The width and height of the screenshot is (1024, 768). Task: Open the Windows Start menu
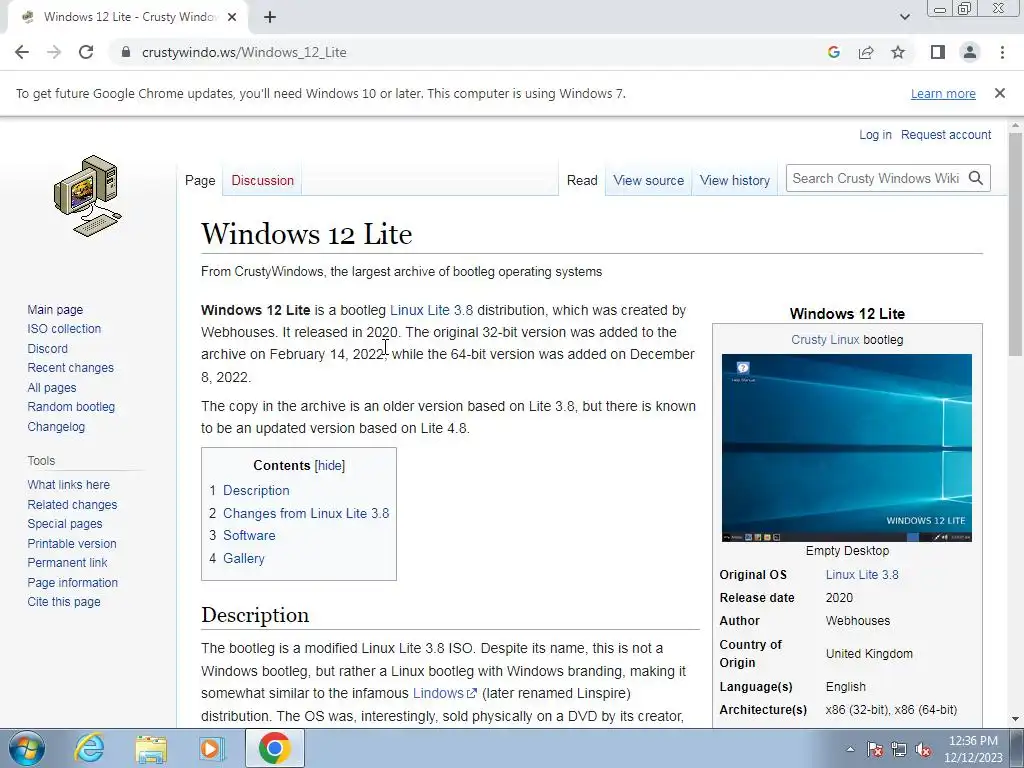point(27,748)
